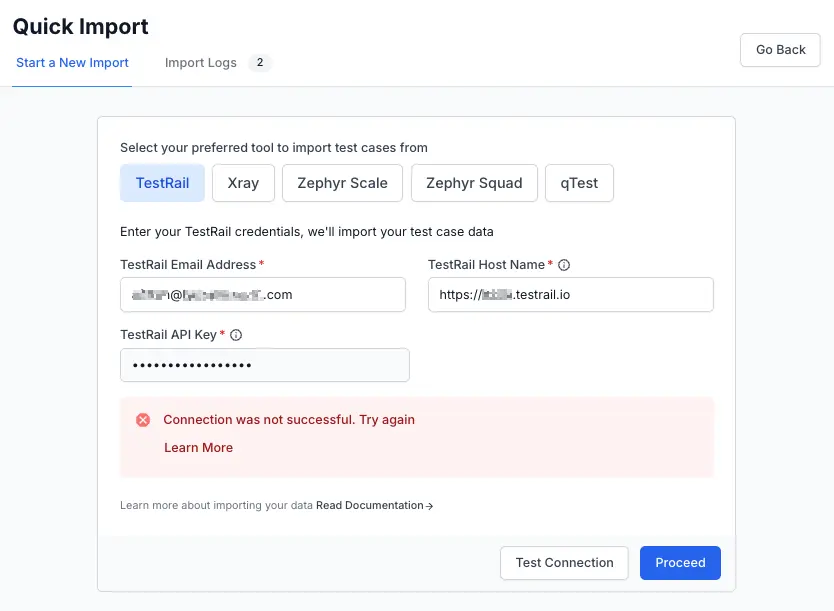Click the masked TestRail API Key field

(x=264, y=365)
